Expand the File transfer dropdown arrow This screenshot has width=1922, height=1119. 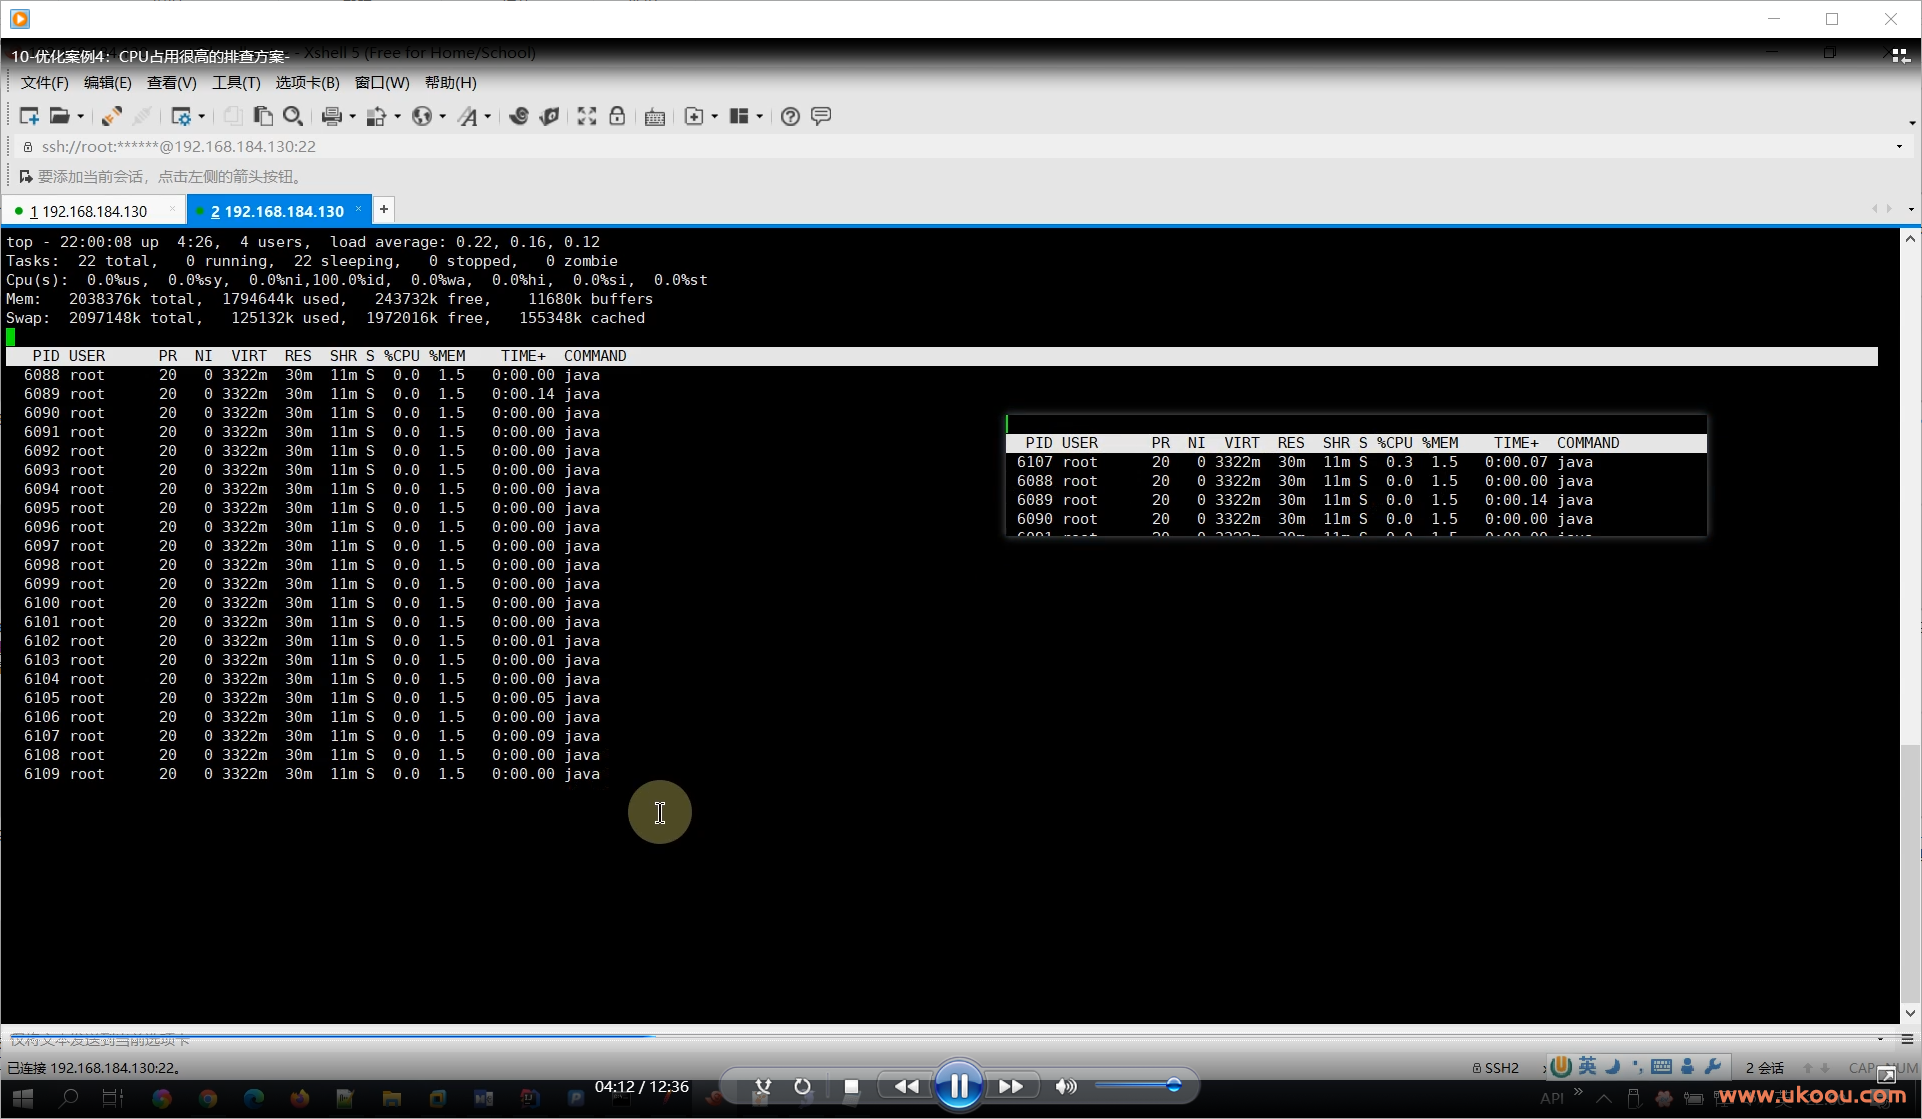click(x=397, y=116)
